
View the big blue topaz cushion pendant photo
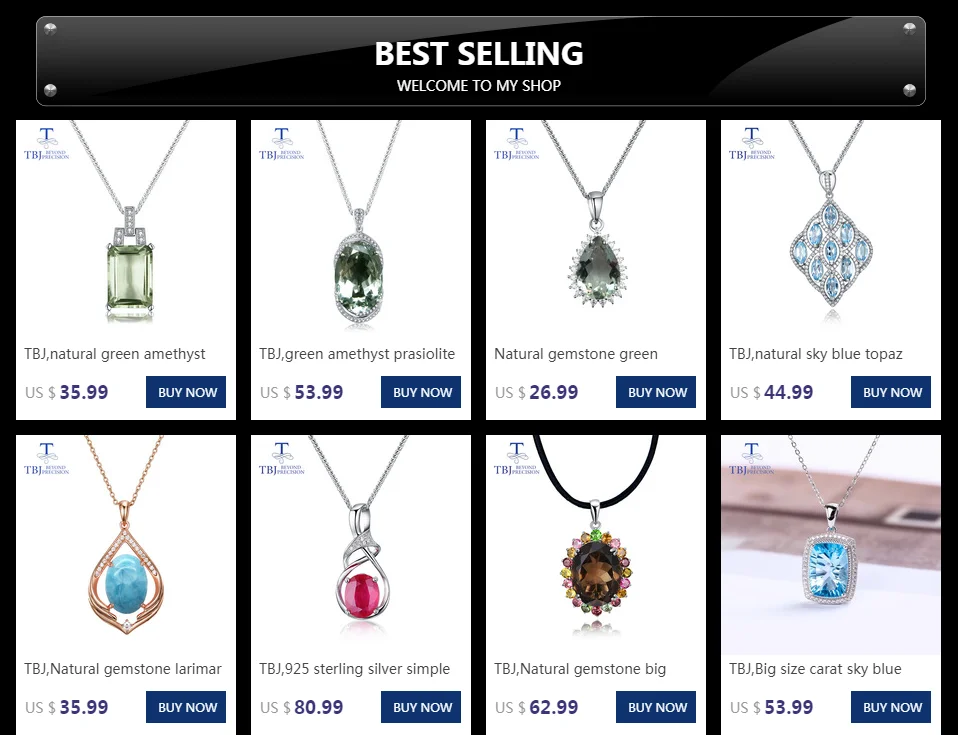tap(831, 545)
